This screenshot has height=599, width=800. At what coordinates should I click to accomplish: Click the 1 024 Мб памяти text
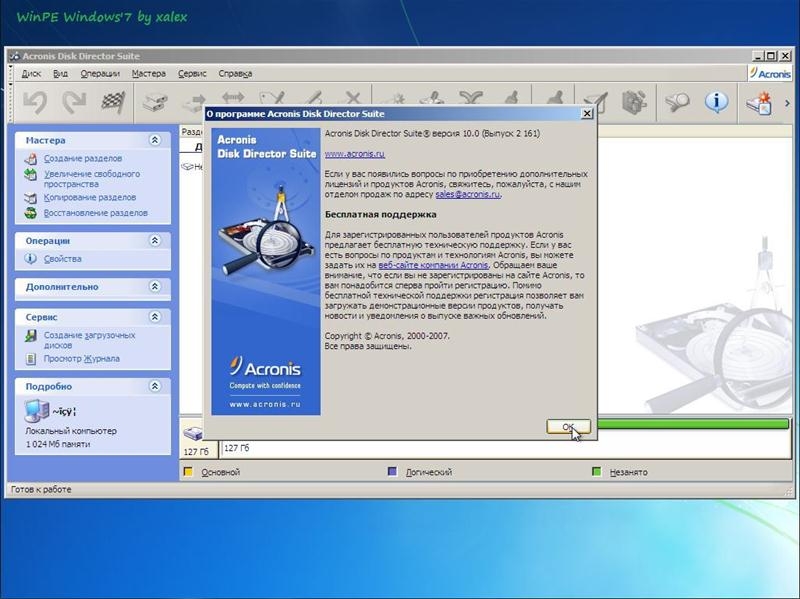[58, 444]
